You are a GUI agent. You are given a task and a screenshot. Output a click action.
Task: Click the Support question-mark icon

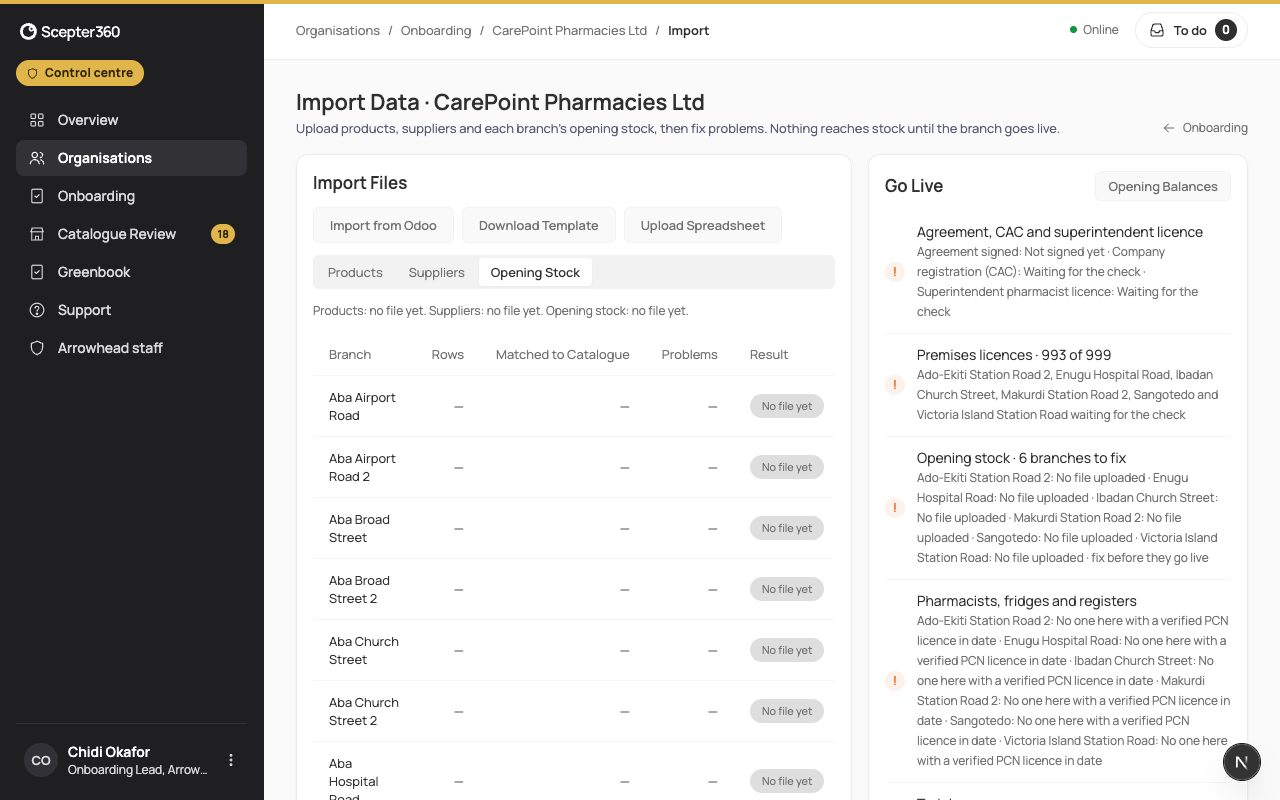click(x=37, y=310)
